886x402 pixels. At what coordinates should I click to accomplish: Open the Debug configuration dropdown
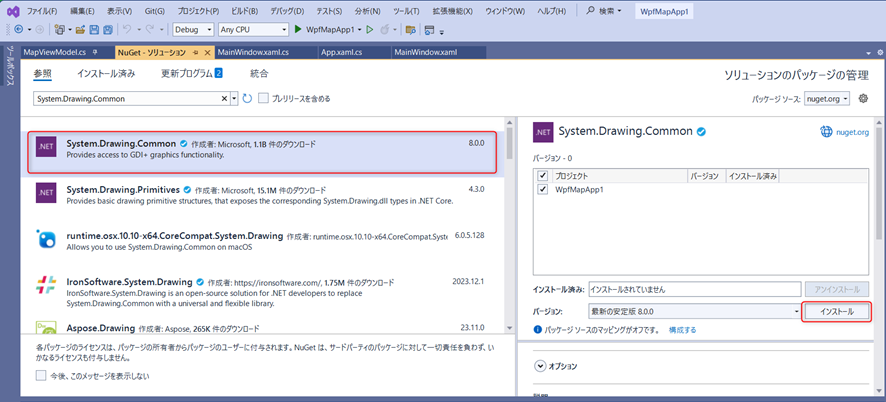coord(193,29)
